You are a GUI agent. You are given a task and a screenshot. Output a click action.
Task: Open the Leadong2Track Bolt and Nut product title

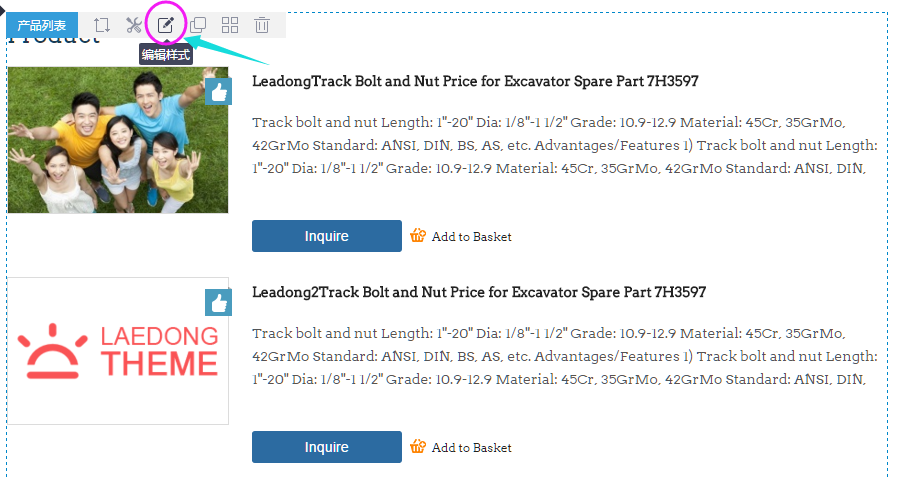[x=478, y=292]
